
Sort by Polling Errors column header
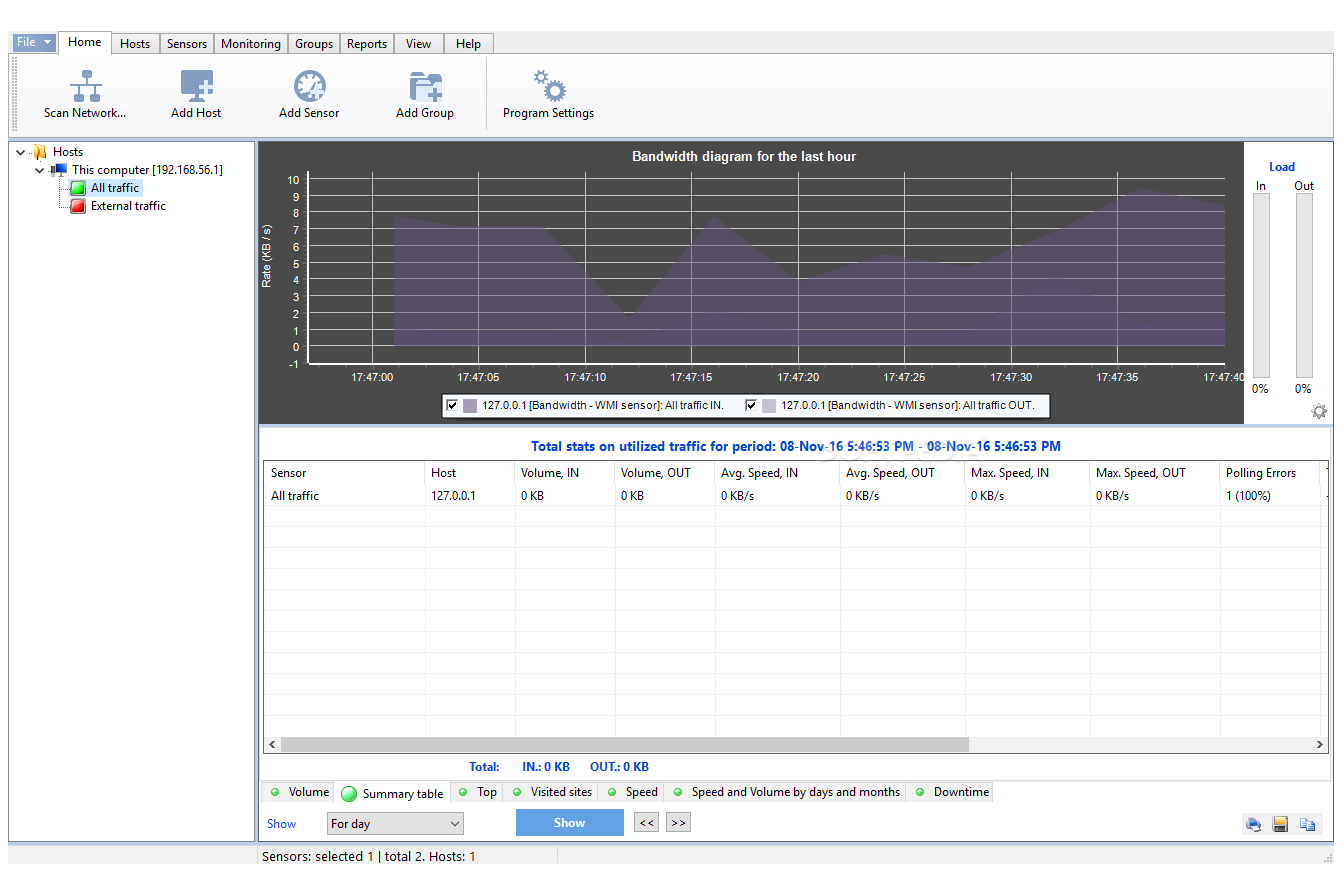1271,473
